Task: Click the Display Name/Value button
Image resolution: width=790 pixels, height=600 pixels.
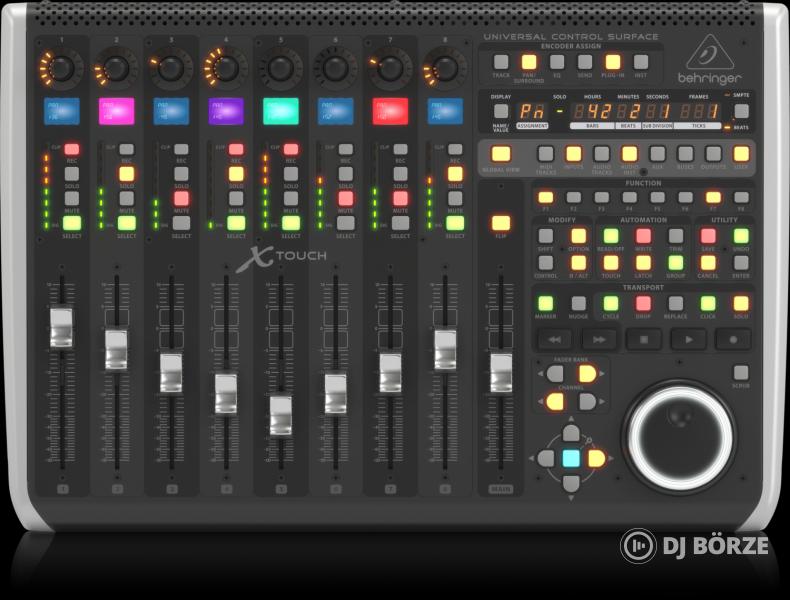Action: [501, 111]
